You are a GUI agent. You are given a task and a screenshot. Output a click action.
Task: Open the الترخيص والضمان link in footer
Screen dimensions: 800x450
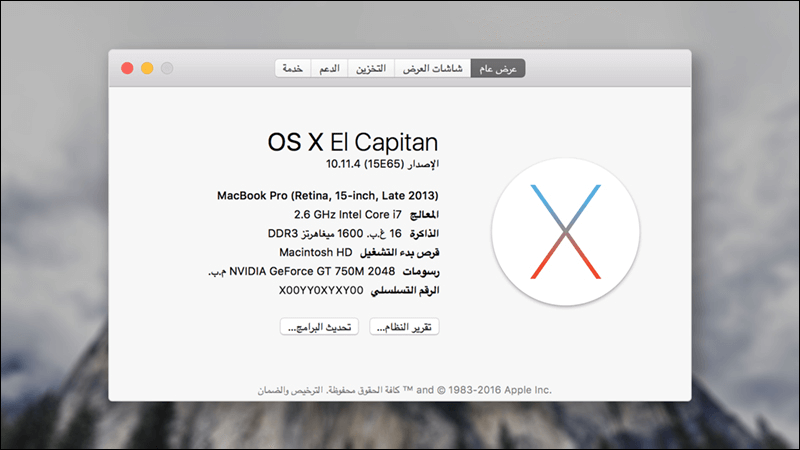click(290, 390)
